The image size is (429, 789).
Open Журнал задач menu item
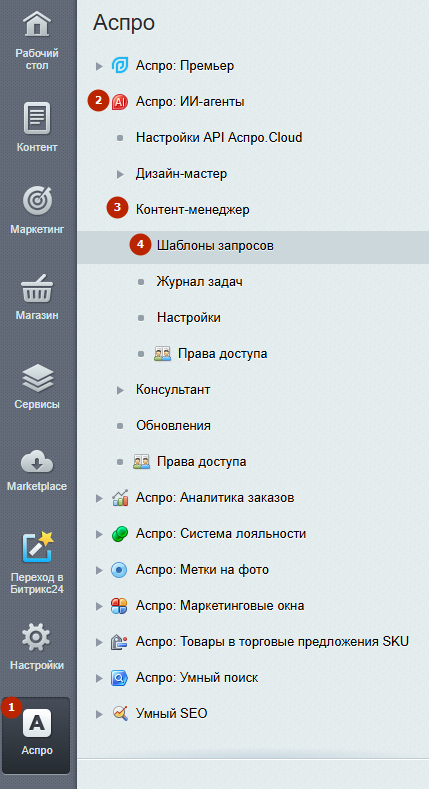point(200,281)
